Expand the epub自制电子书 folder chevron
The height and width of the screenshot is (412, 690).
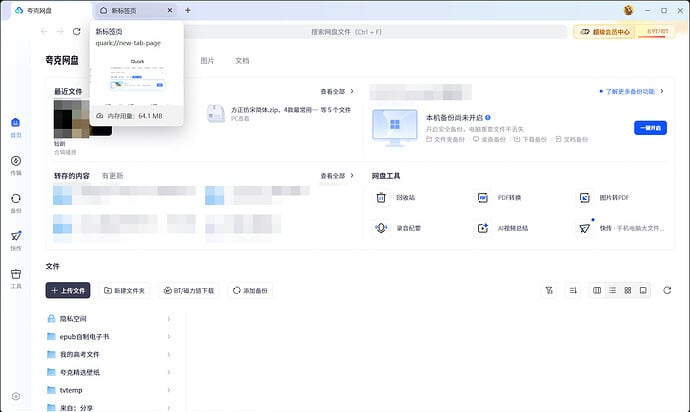tap(169, 337)
